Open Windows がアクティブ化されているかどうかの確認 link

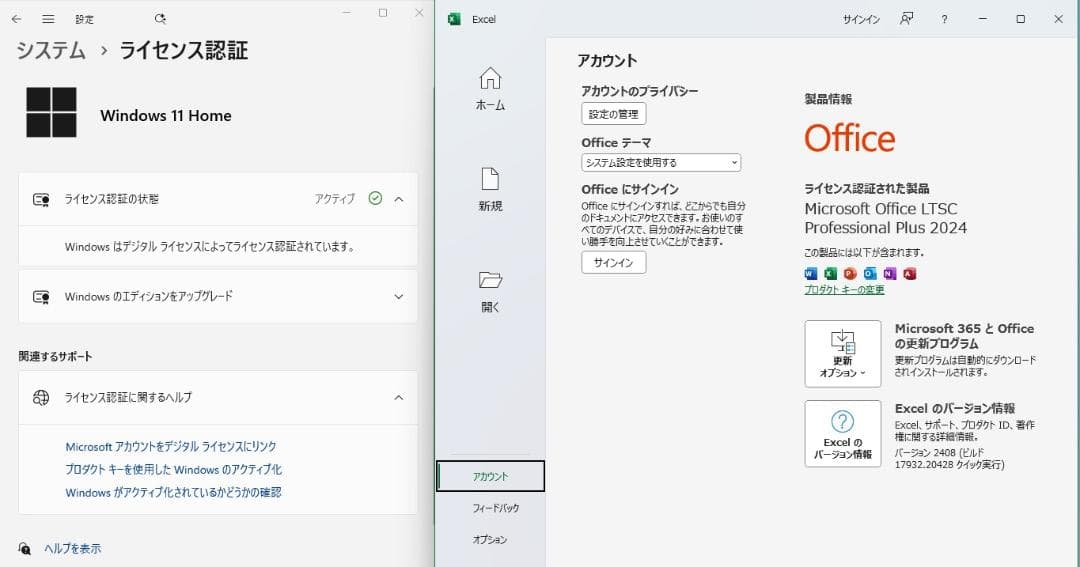pos(174,493)
